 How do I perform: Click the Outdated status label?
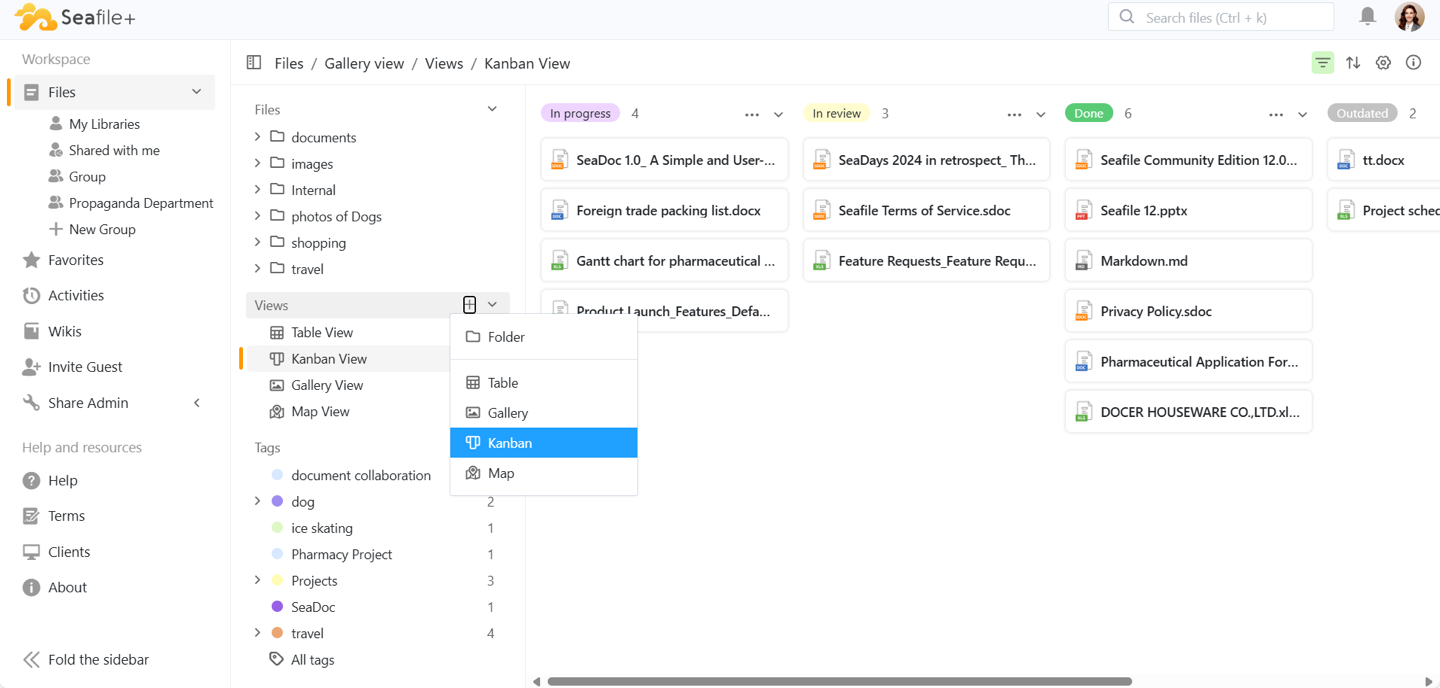pos(1362,113)
